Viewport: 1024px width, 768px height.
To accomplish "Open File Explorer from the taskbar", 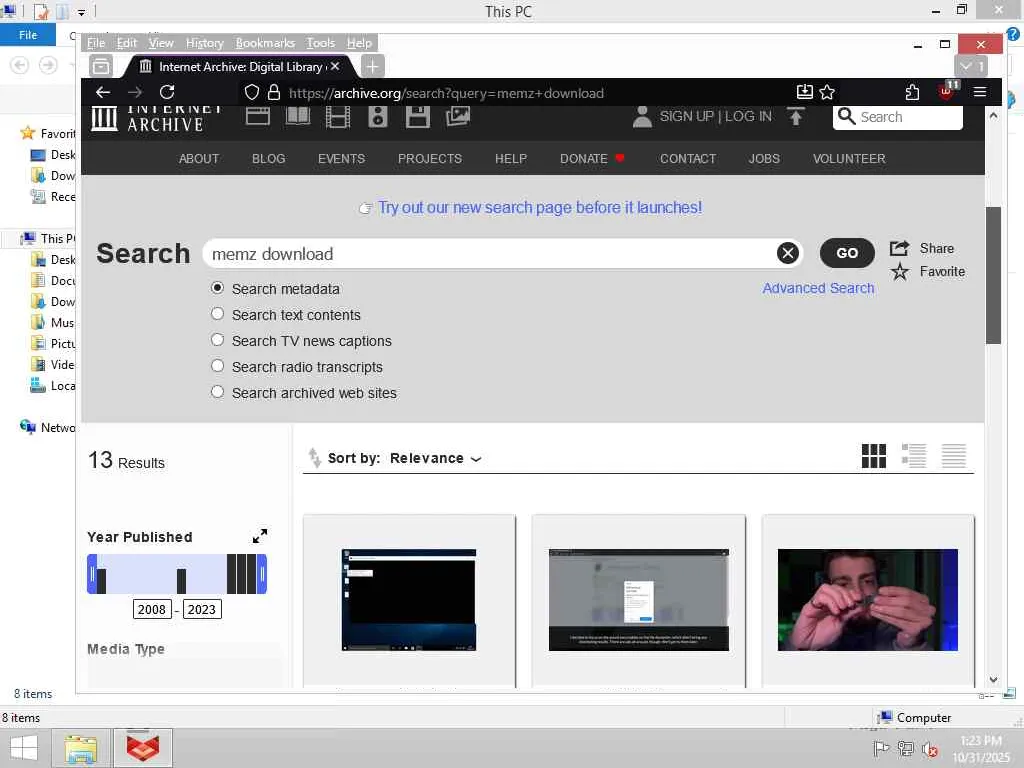I will [x=80, y=748].
